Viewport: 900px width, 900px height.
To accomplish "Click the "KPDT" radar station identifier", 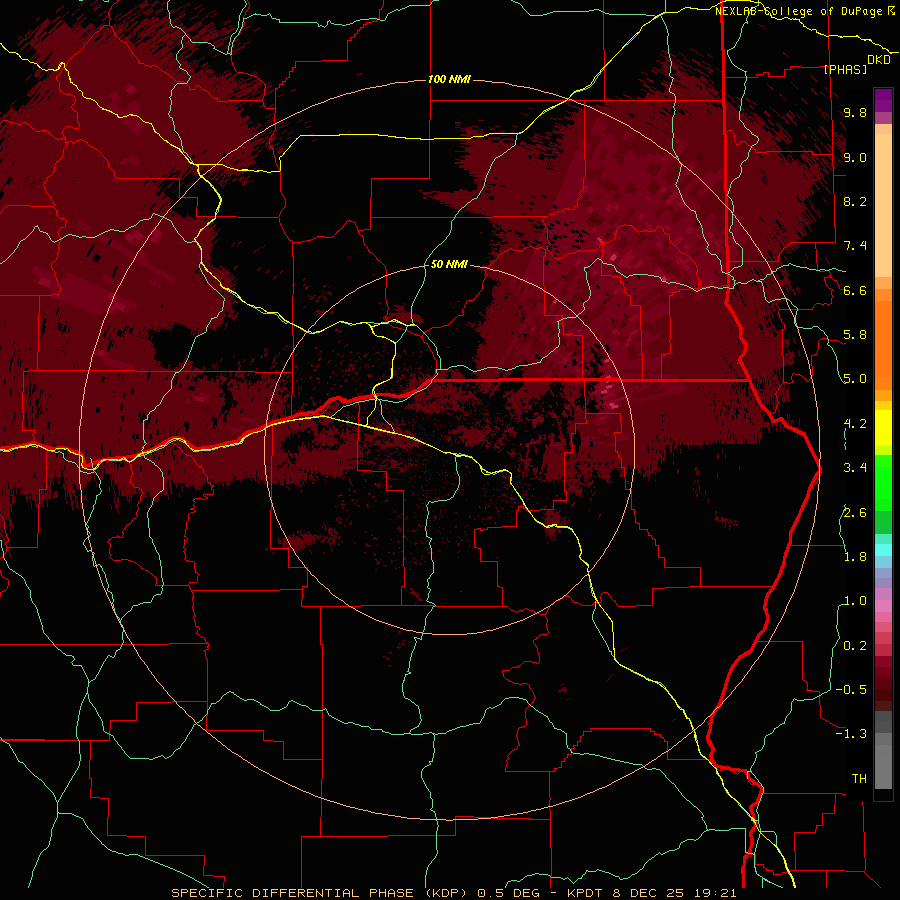I will click(x=583, y=893).
